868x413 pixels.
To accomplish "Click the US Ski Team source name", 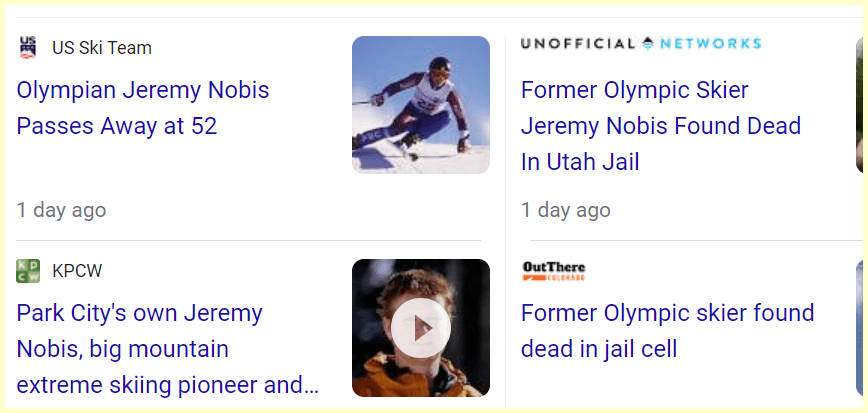I will coord(102,47).
